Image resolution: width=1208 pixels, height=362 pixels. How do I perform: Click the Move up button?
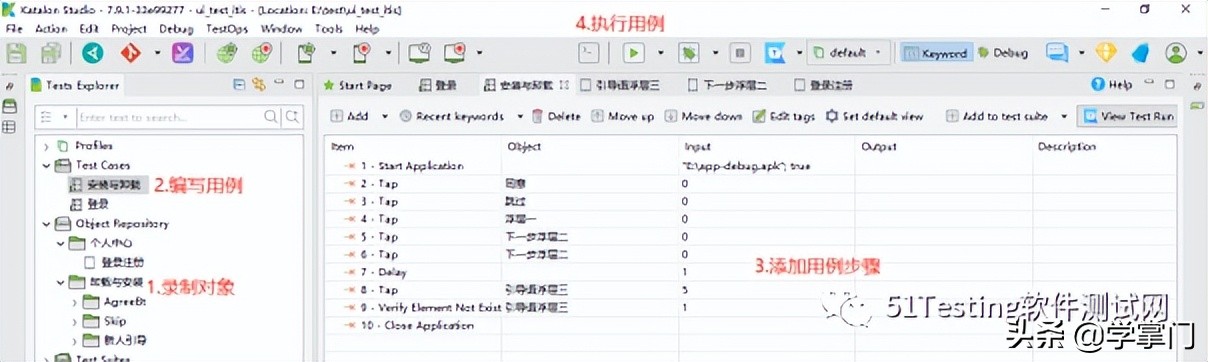622,117
